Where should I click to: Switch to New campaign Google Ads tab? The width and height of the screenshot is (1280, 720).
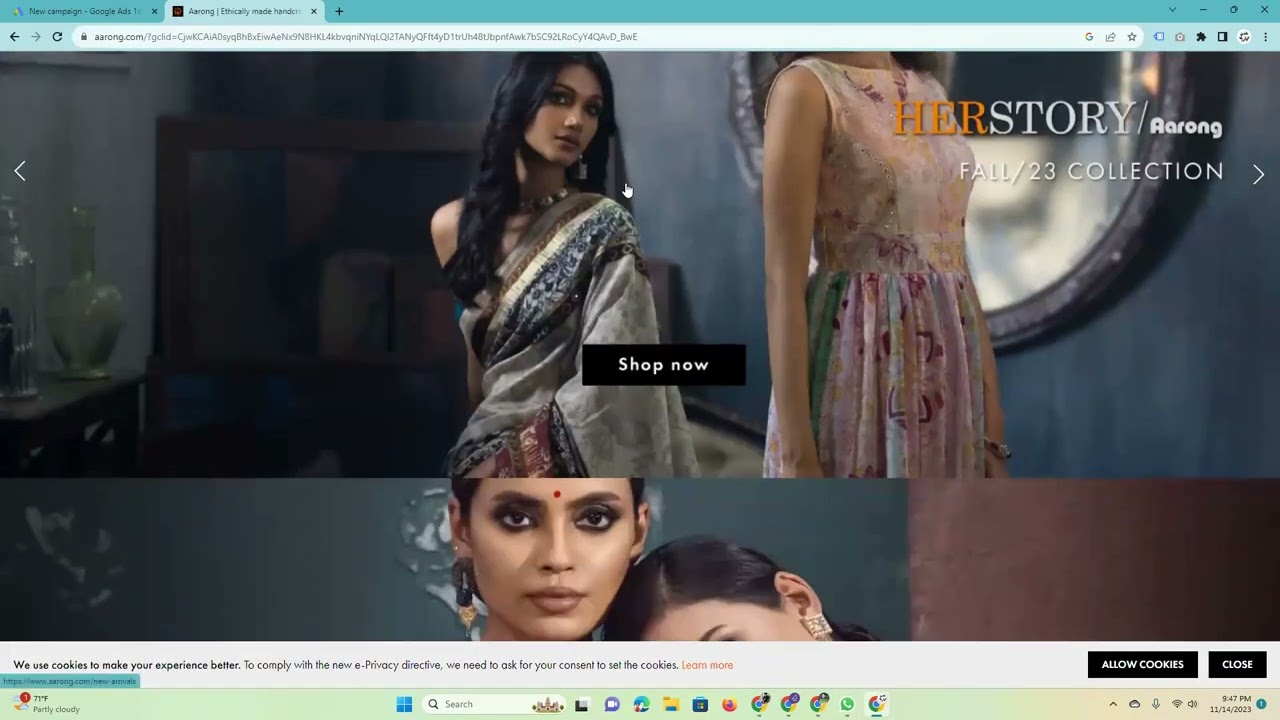click(x=85, y=11)
